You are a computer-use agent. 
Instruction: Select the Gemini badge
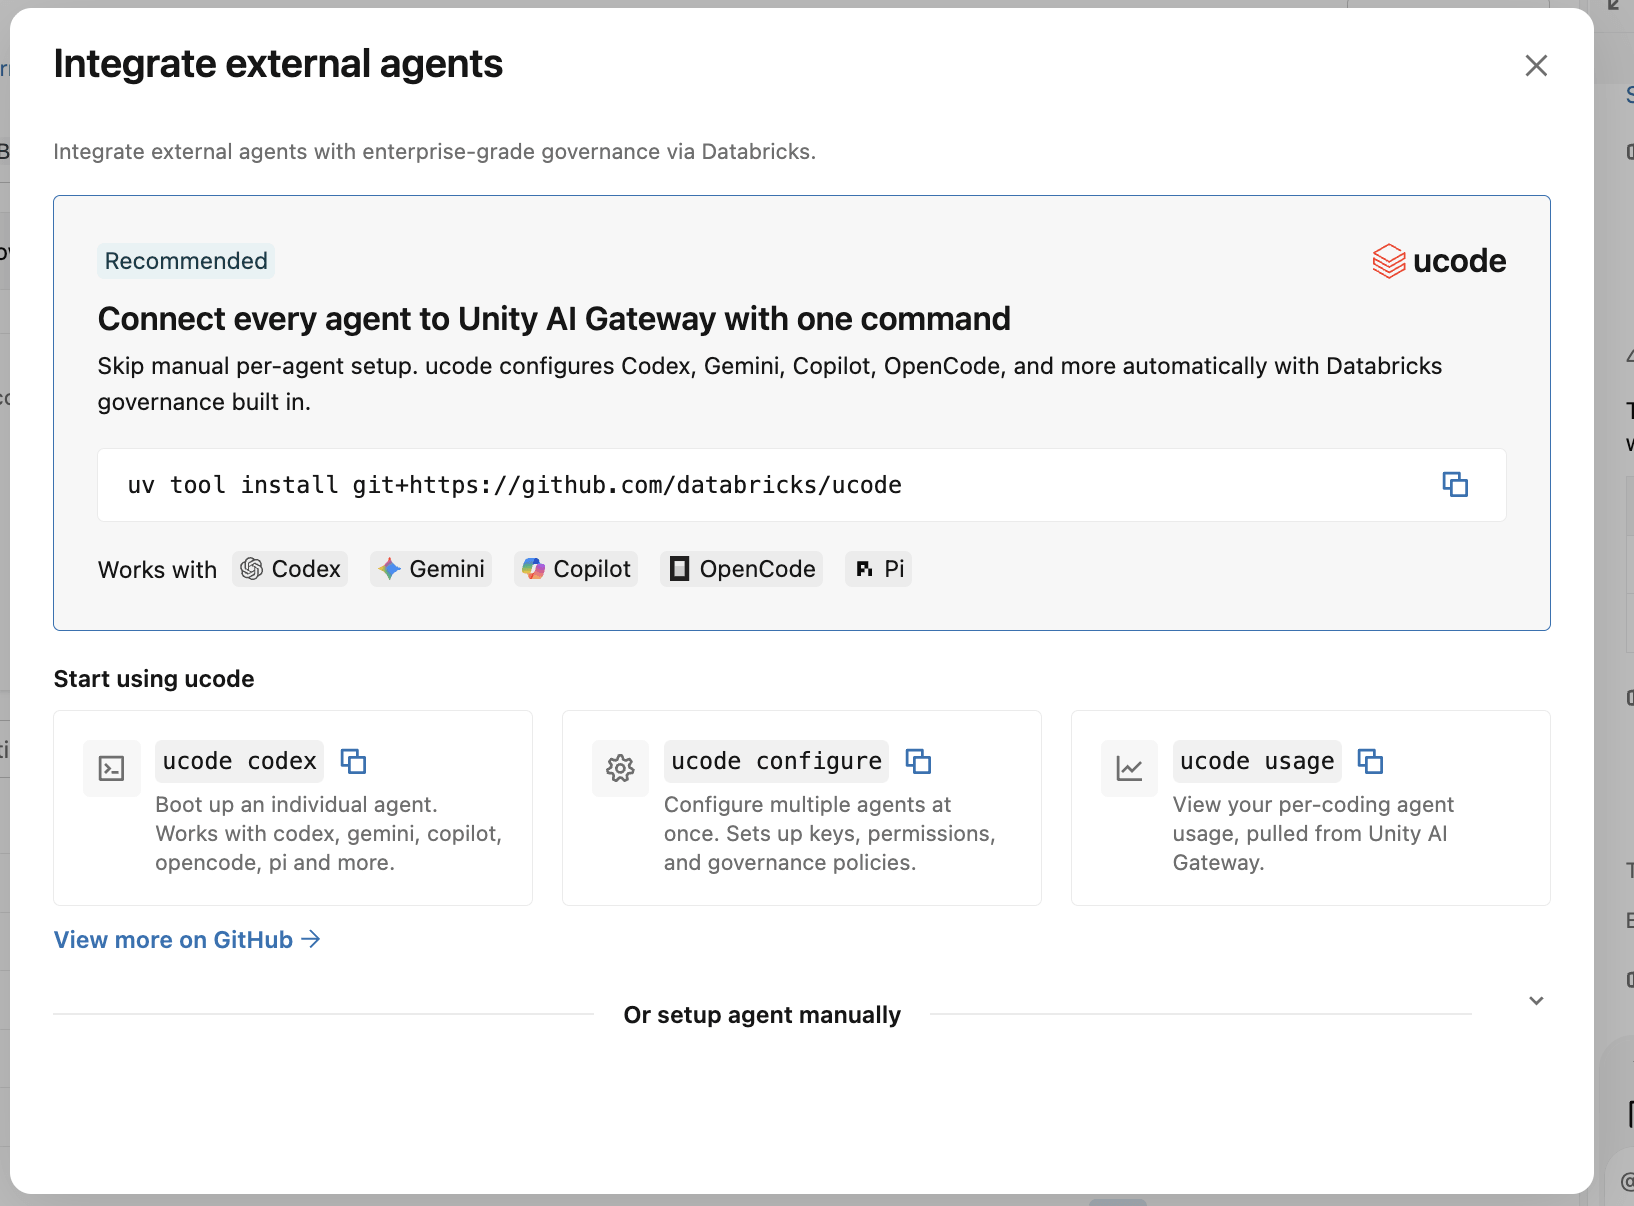pyautogui.click(x=431, y=569)
